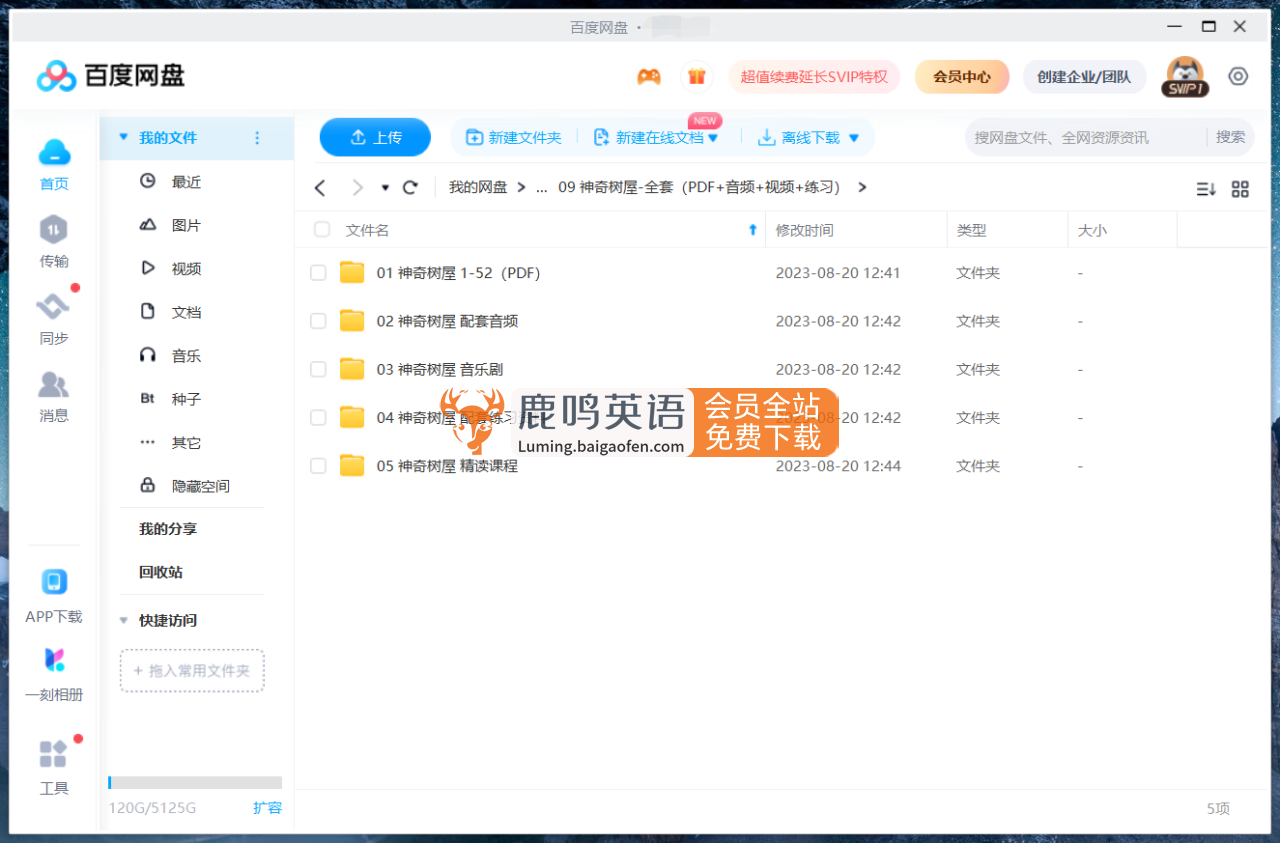Go forward with the right arrow
Screen dimensions: 1280x843
click(x=358, y=188)
